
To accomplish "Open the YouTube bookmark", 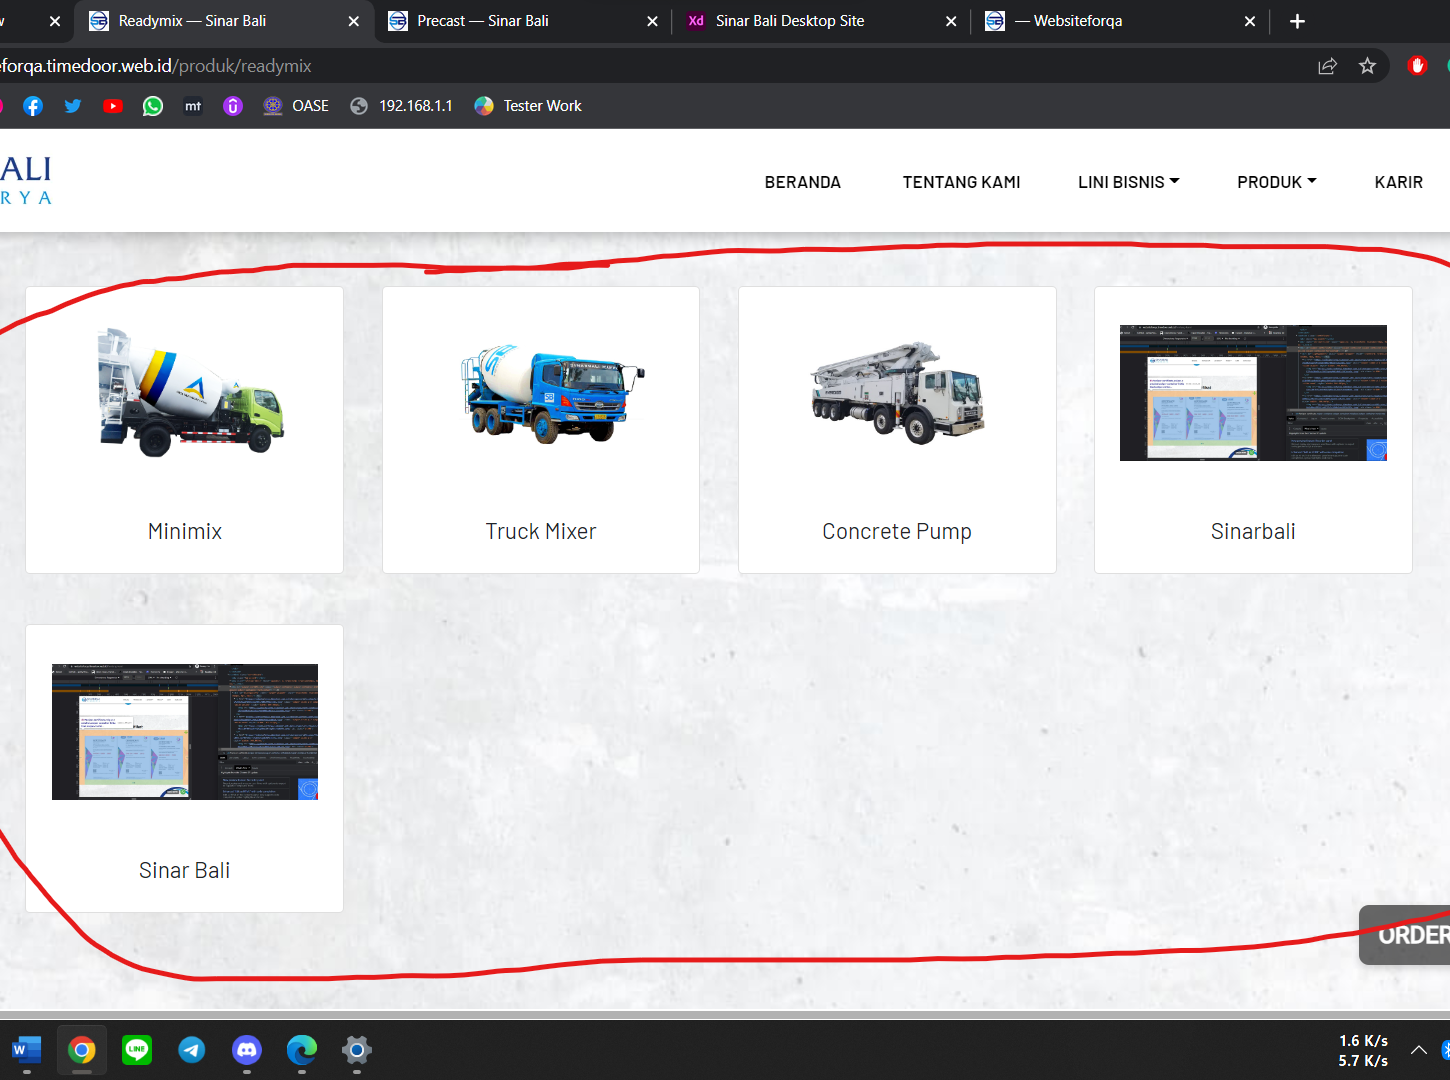I will point(113,106).
